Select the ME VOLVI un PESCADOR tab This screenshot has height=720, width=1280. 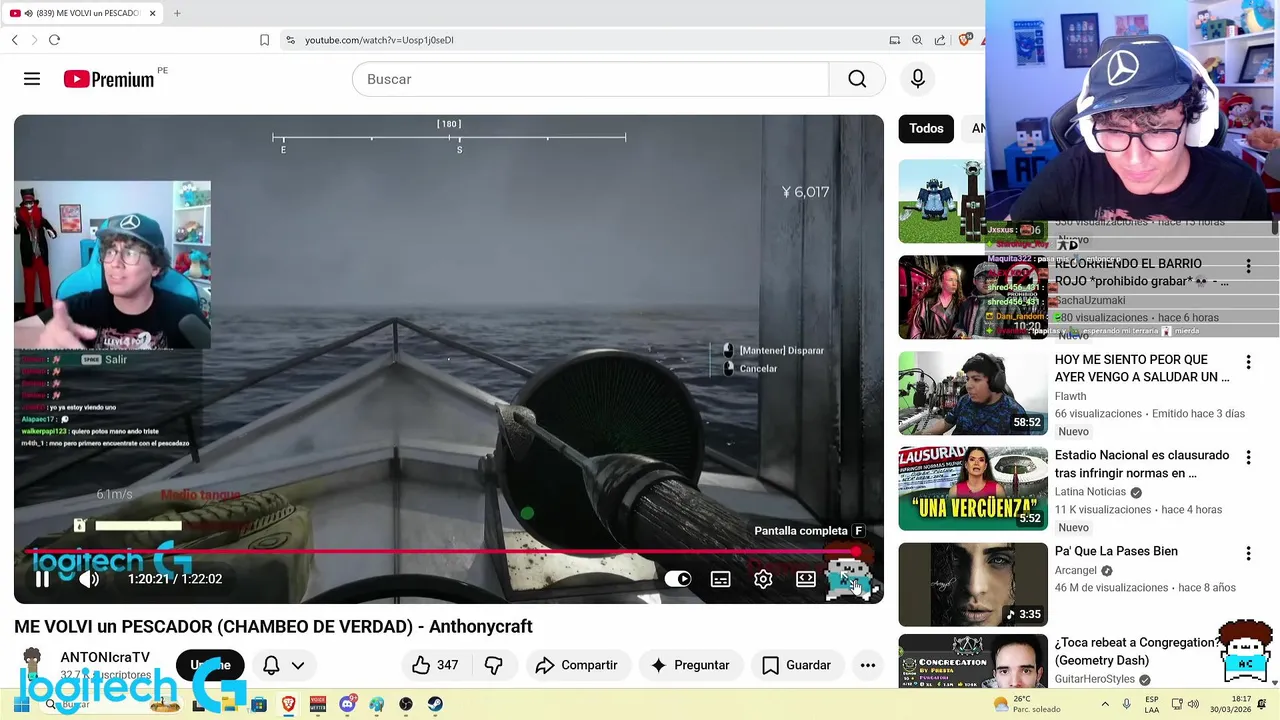pyautogui.click(x=83, y=13)
